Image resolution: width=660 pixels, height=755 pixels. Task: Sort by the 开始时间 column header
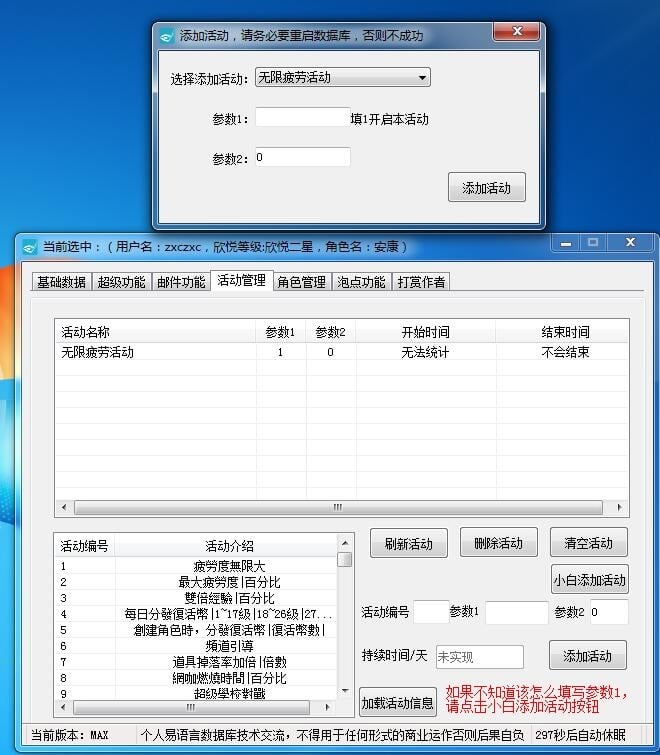[x=425, y=332]
